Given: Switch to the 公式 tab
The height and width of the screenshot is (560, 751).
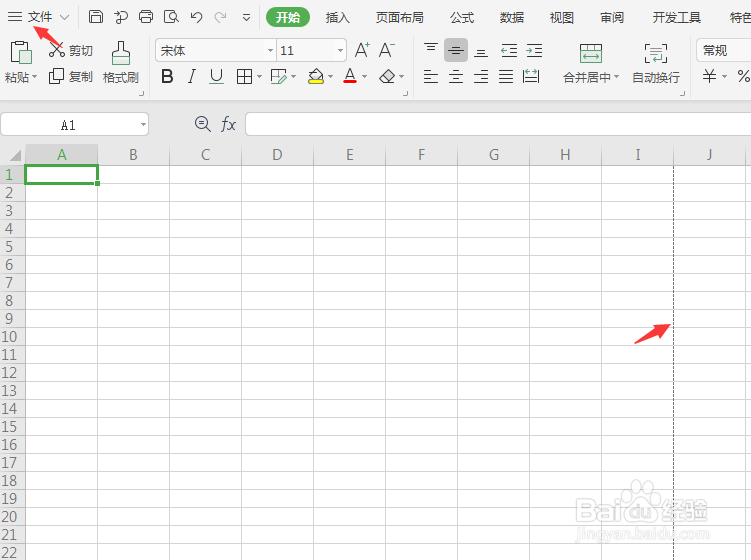Looking at the screenshot, I should point(462,18).
